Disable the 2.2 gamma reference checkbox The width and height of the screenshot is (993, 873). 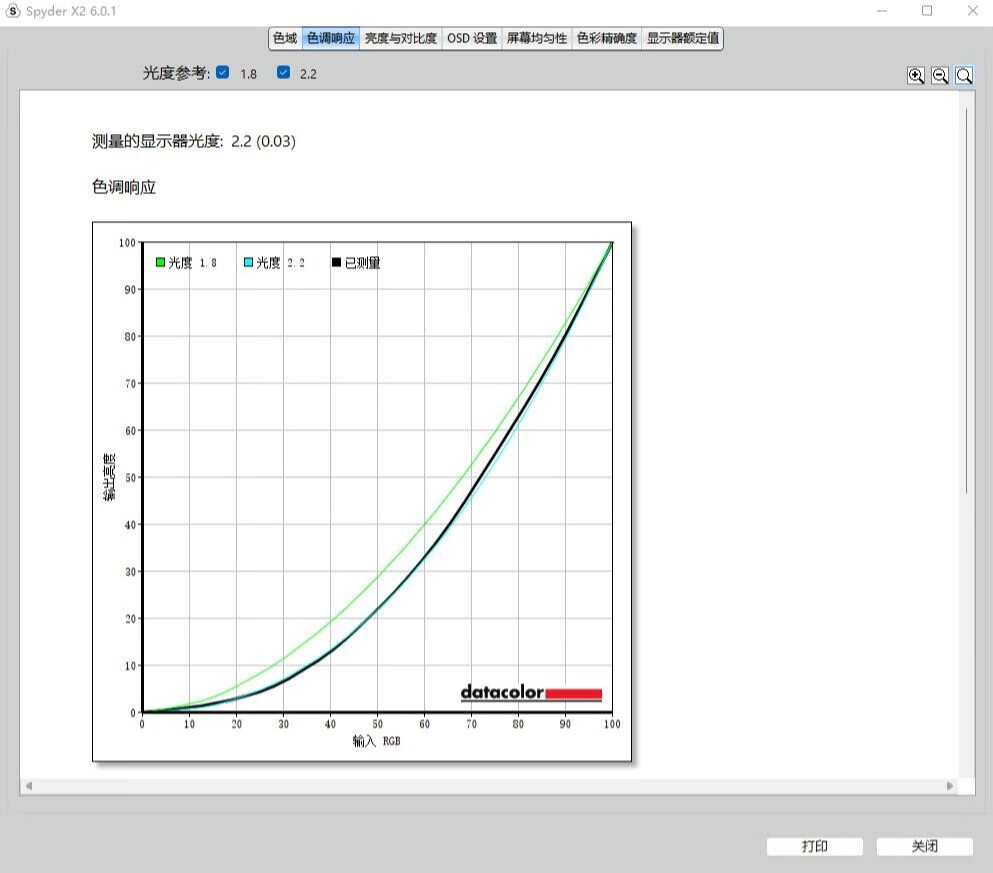pyautogui.click(x=284, y=72)
